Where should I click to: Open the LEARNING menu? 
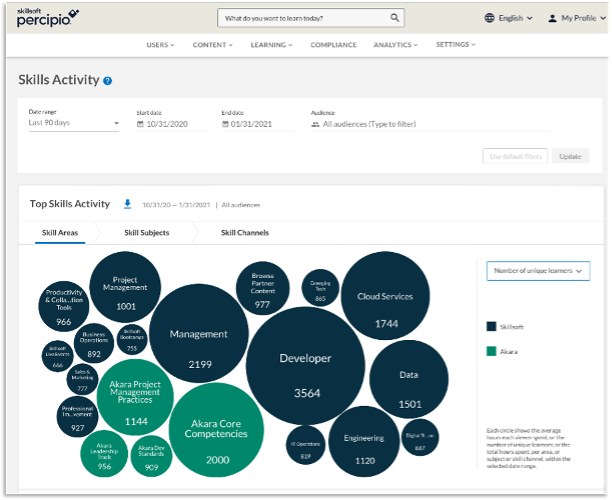tap(271, 45)
